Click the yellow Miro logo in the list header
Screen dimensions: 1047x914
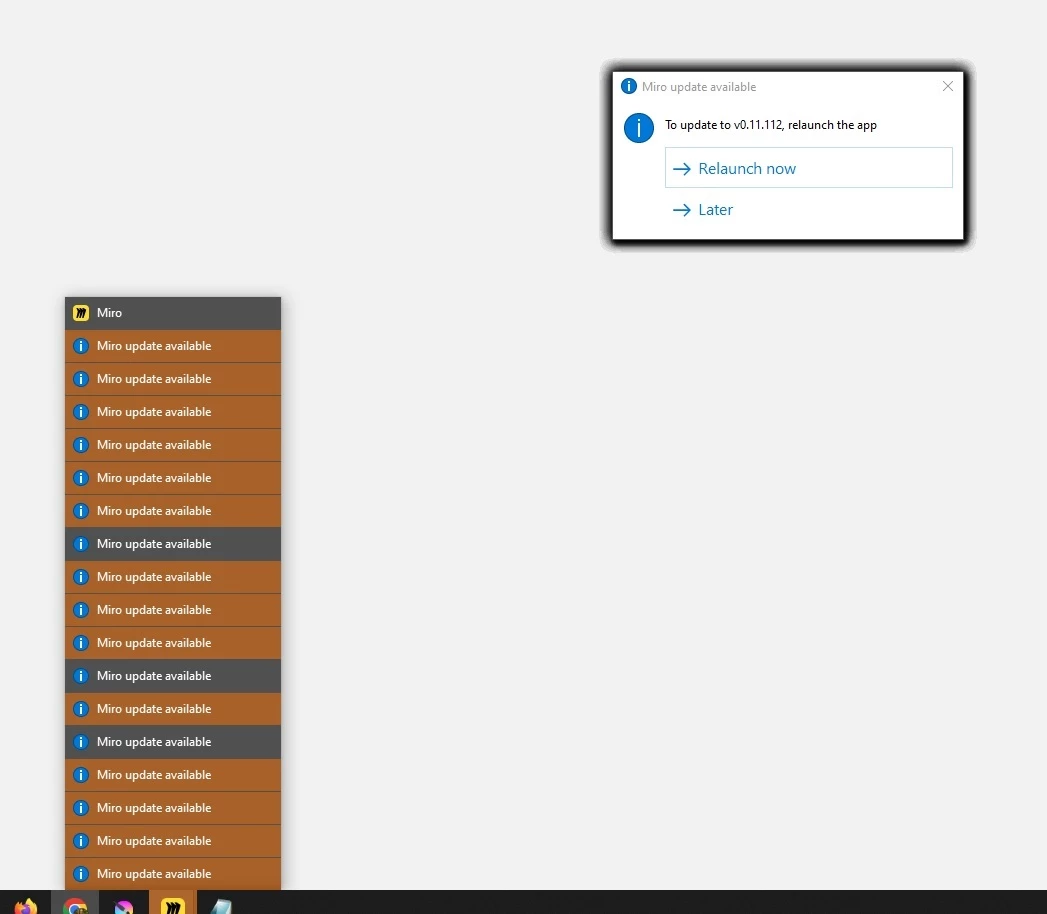click(81, 313)
